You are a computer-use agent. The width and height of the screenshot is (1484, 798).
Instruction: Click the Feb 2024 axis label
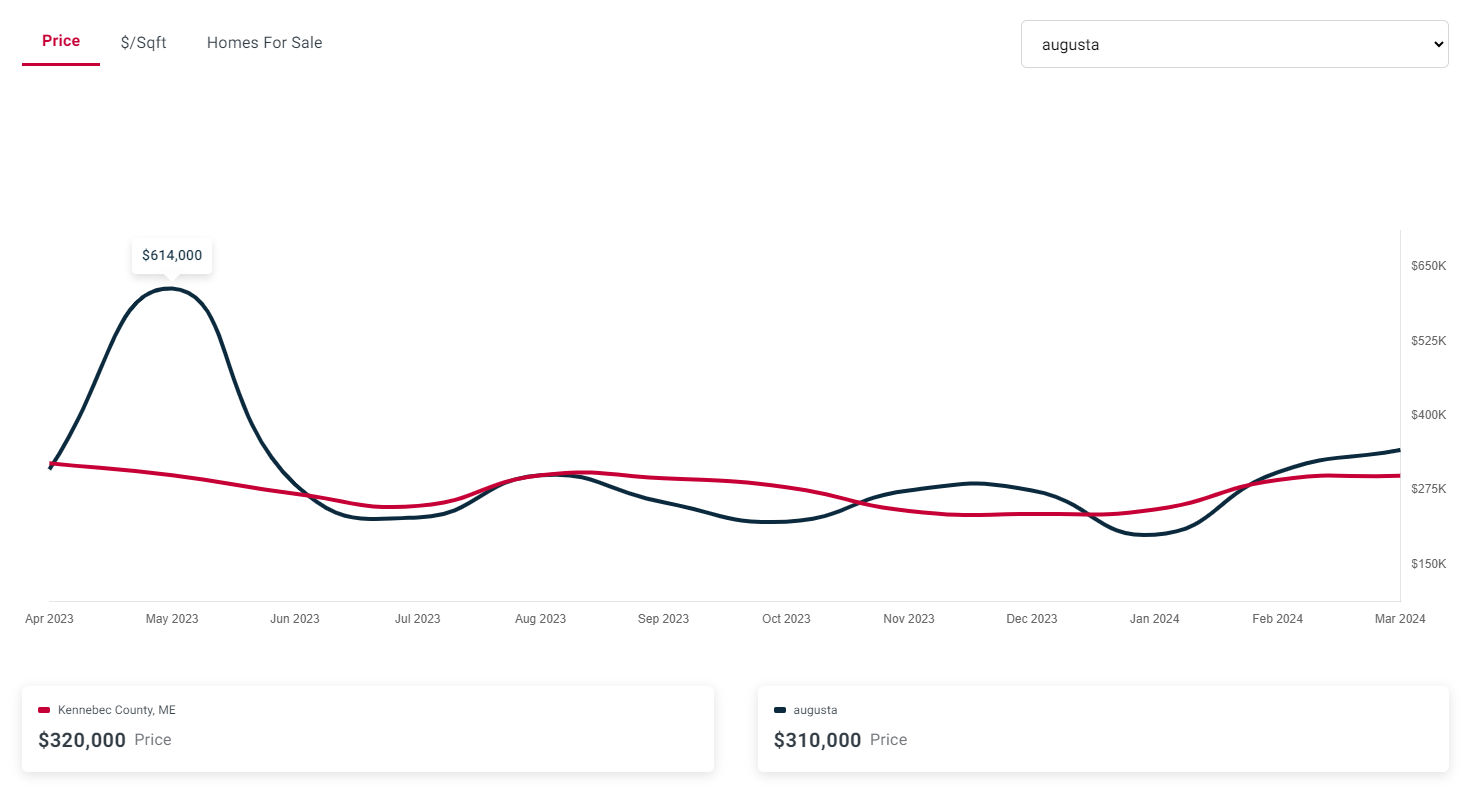click(1278, 619)
